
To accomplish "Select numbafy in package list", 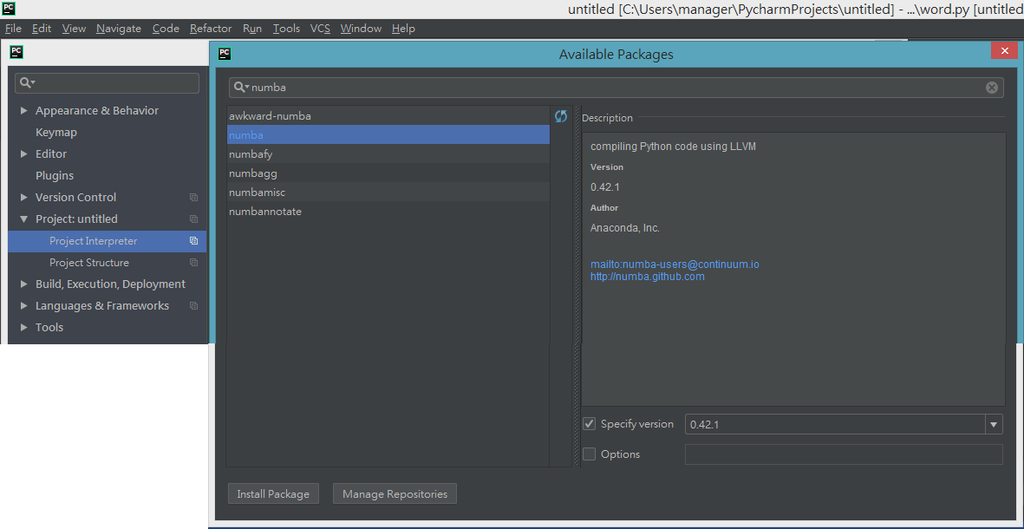I will 388,154.
